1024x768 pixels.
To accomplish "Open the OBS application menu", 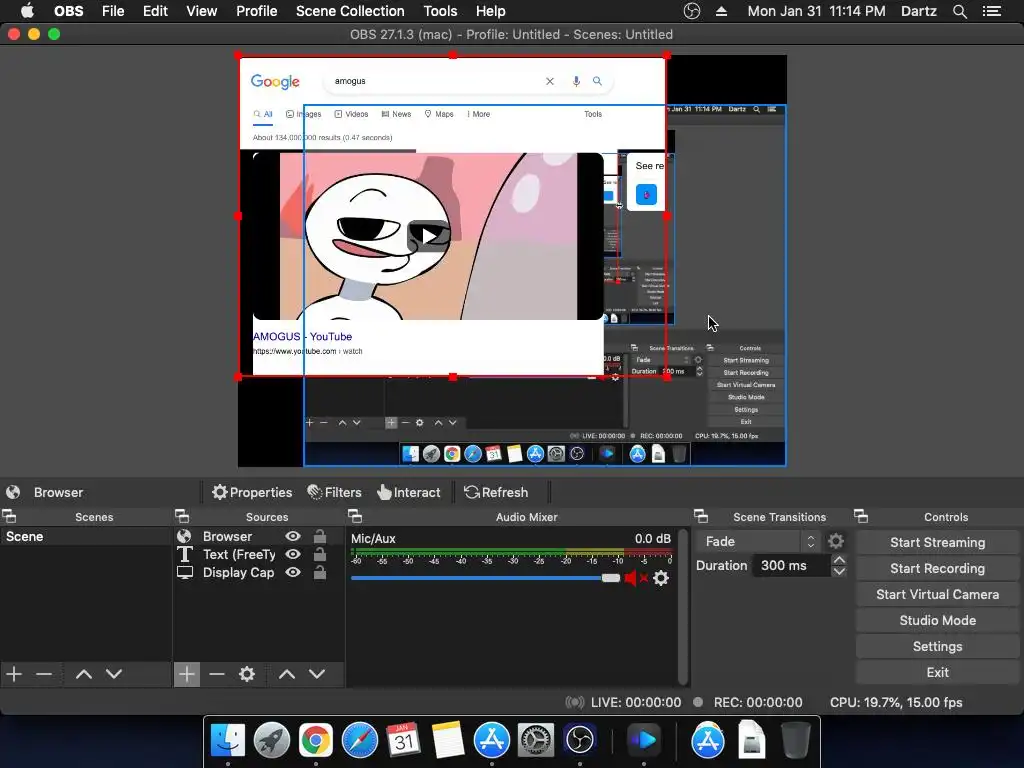I will [x=69, y=11].
